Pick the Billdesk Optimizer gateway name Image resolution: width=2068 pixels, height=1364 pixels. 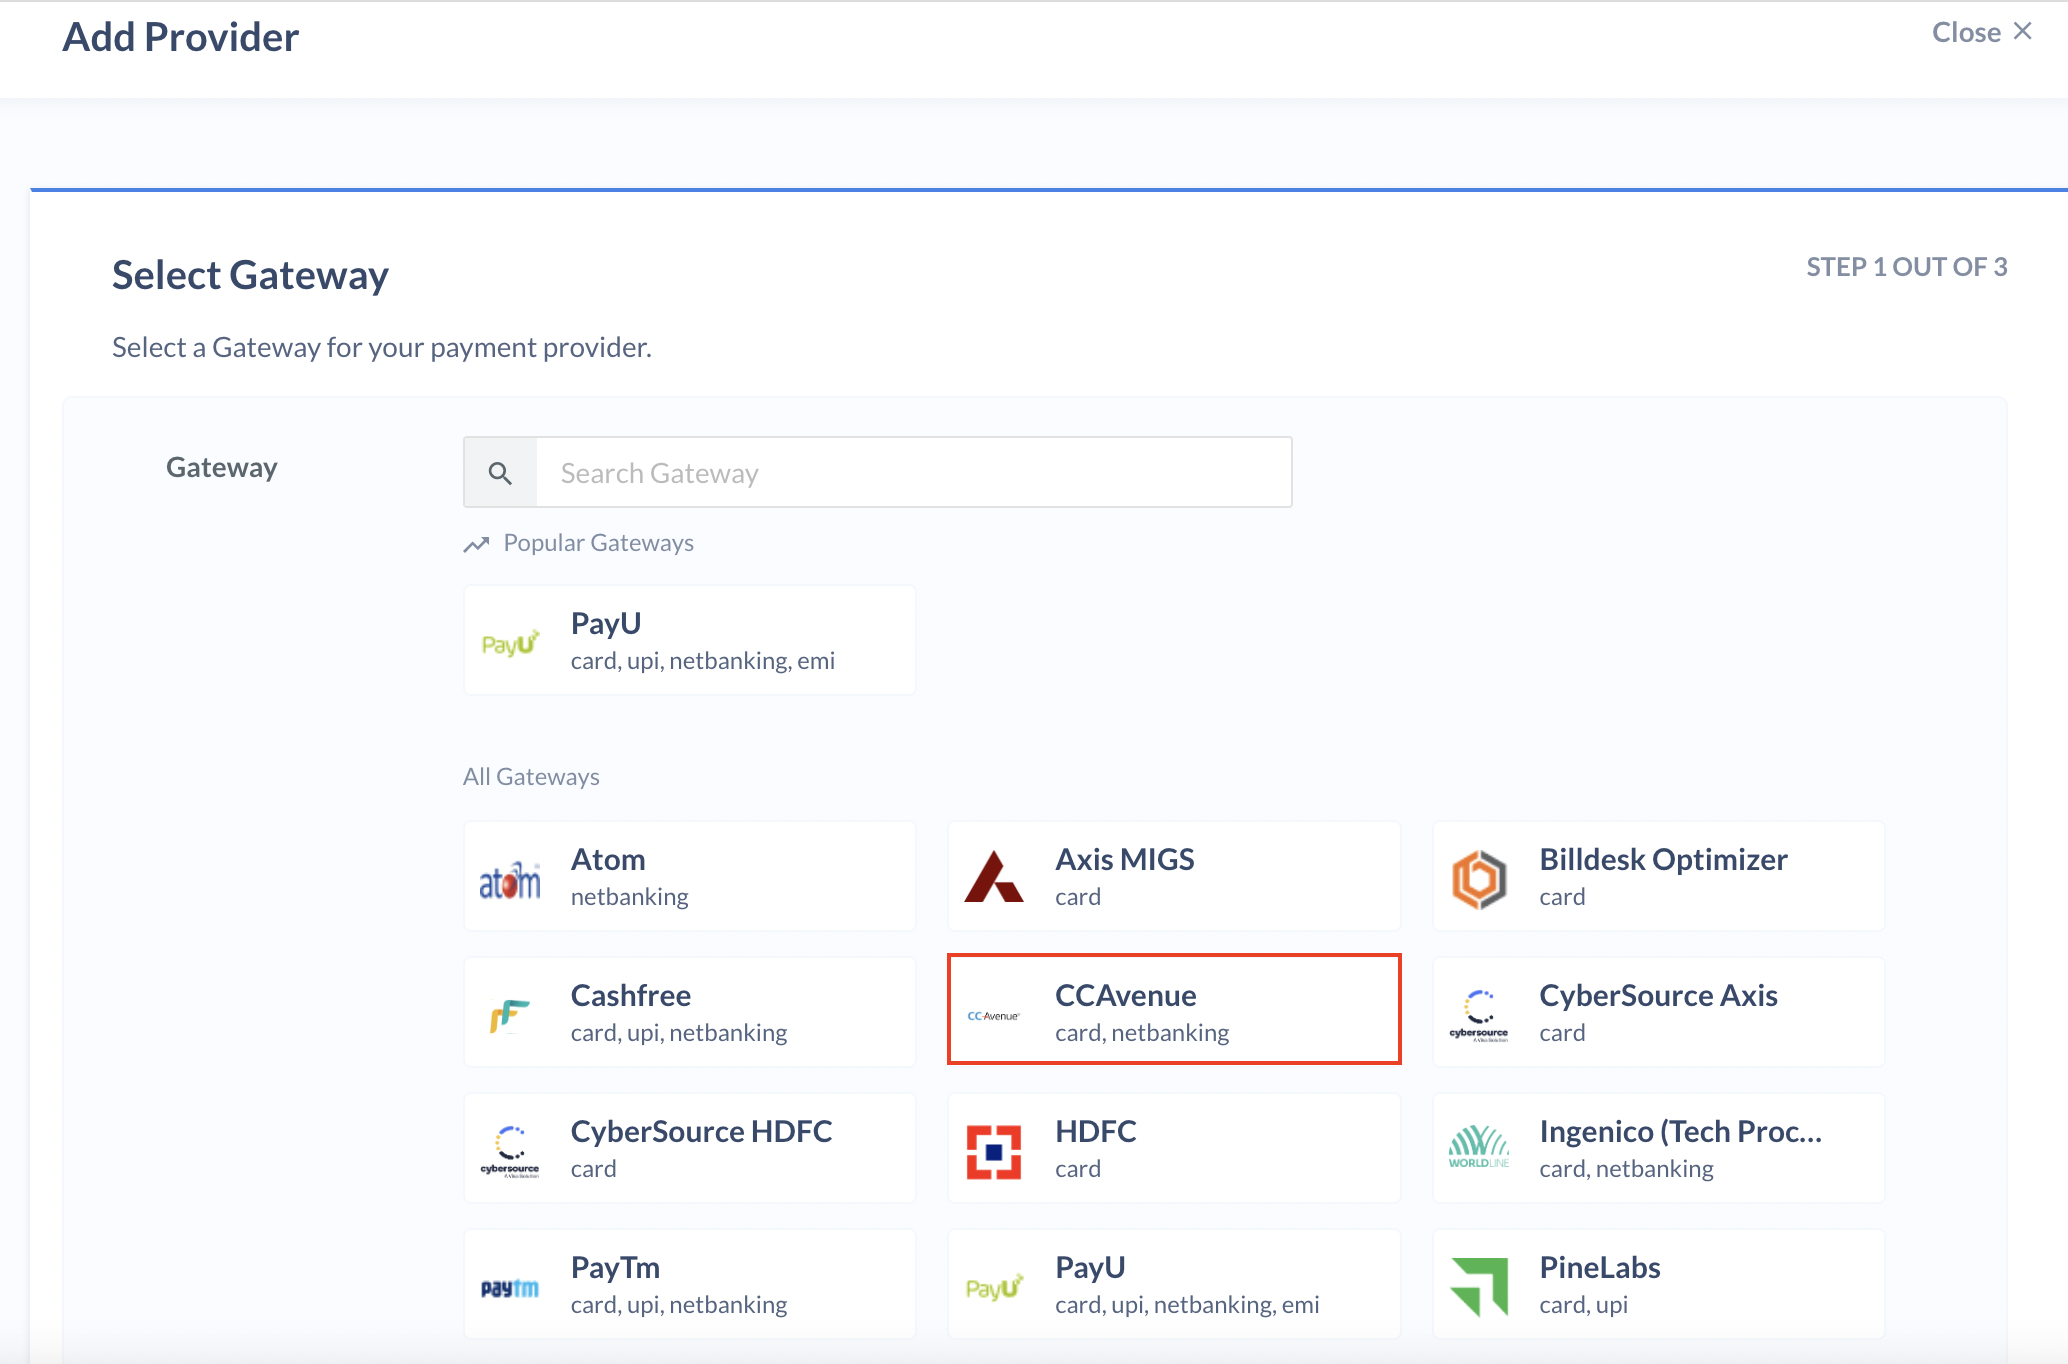tap(1663, 859)
